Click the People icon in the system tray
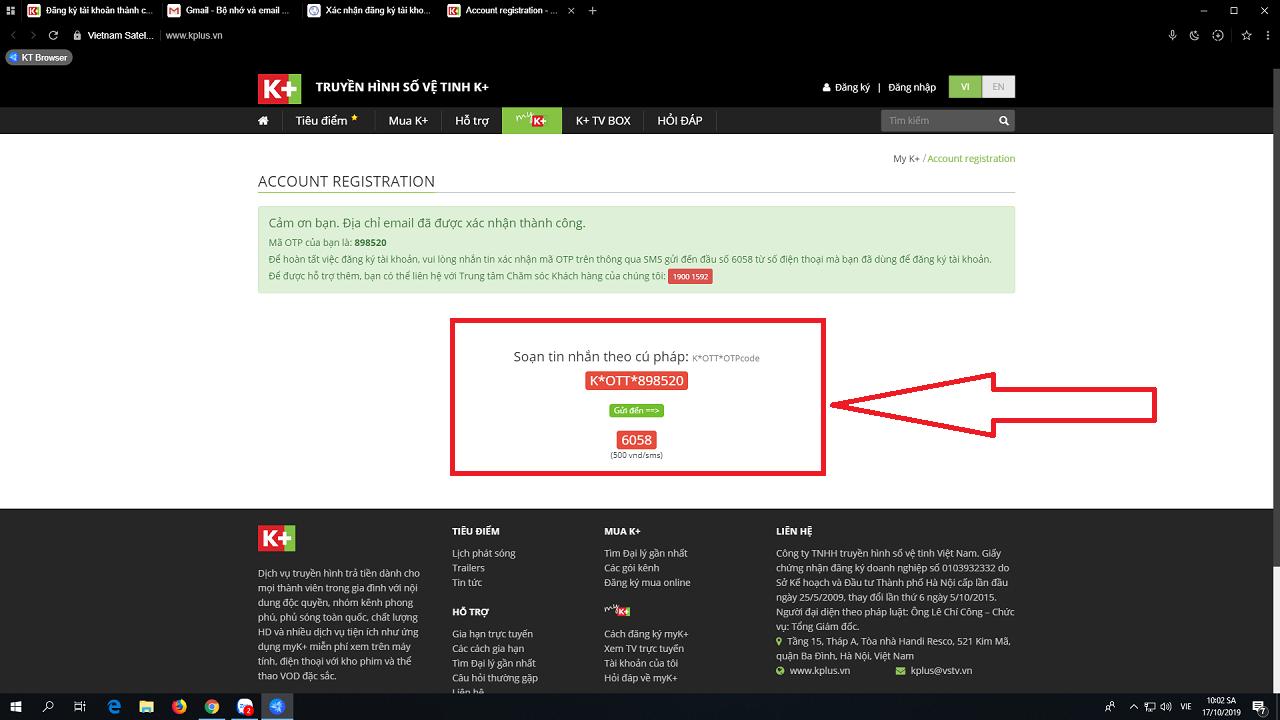Viewport: 1280px width, 720px height. [1110, 707]
